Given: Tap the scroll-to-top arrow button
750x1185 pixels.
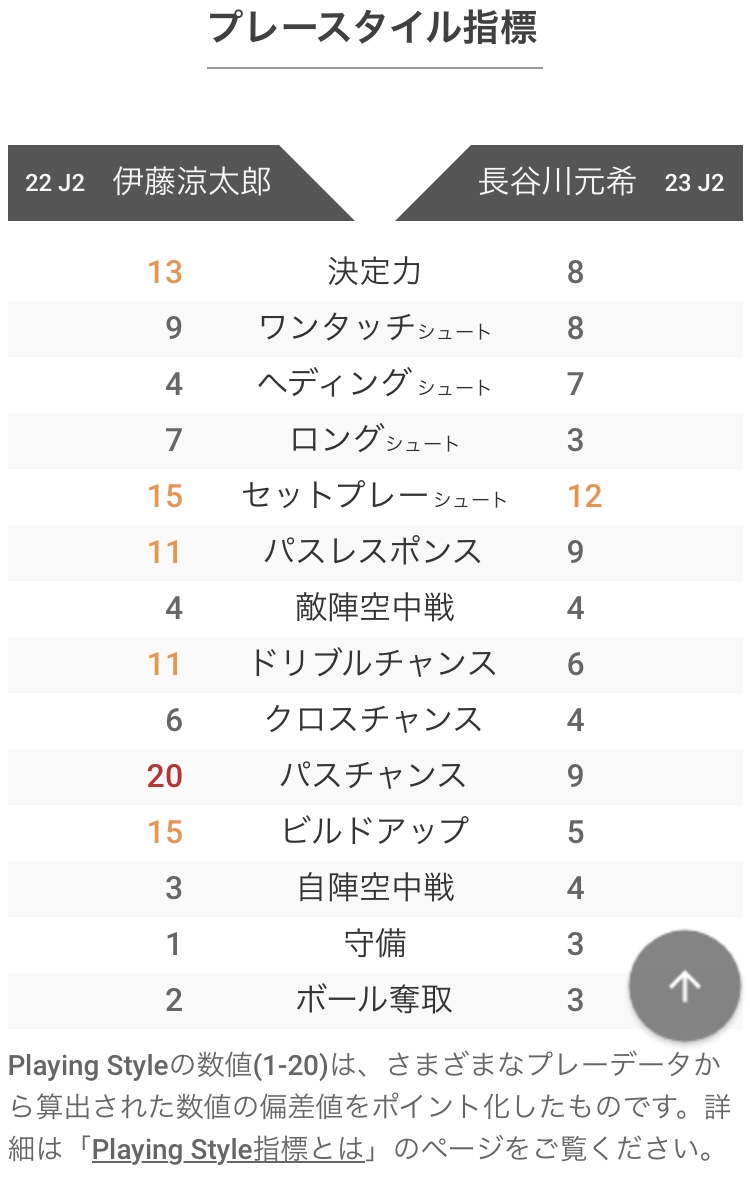Looking at the screenshot, I should (x=684, y=985).
